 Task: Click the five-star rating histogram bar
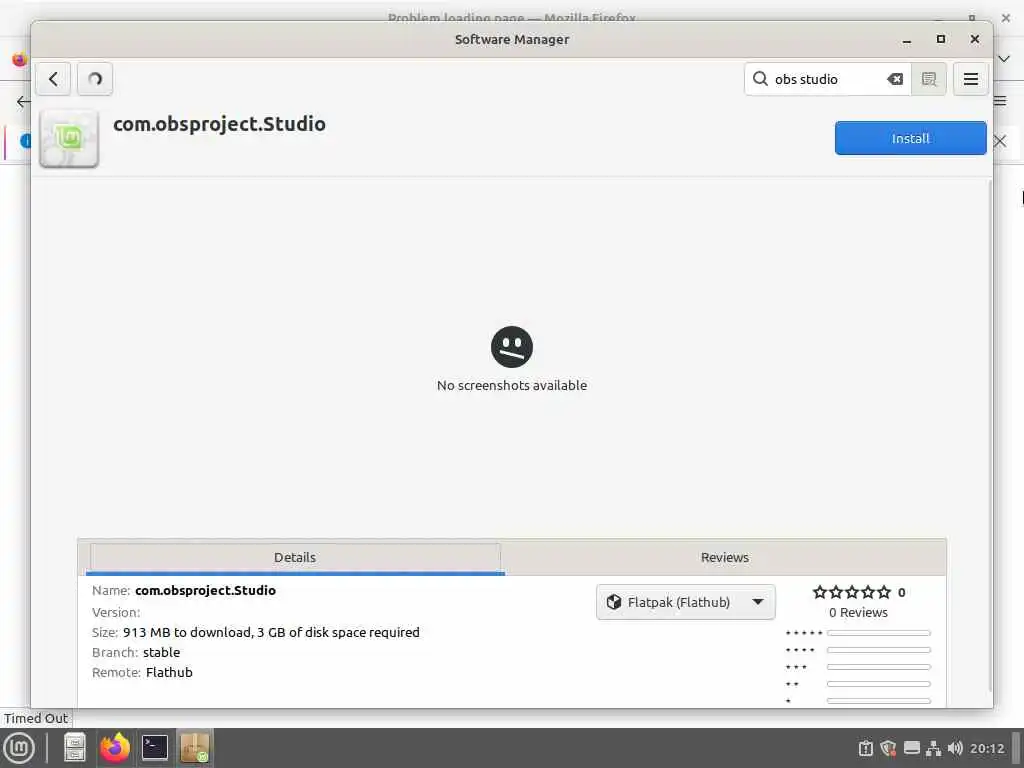coord(878,633)
